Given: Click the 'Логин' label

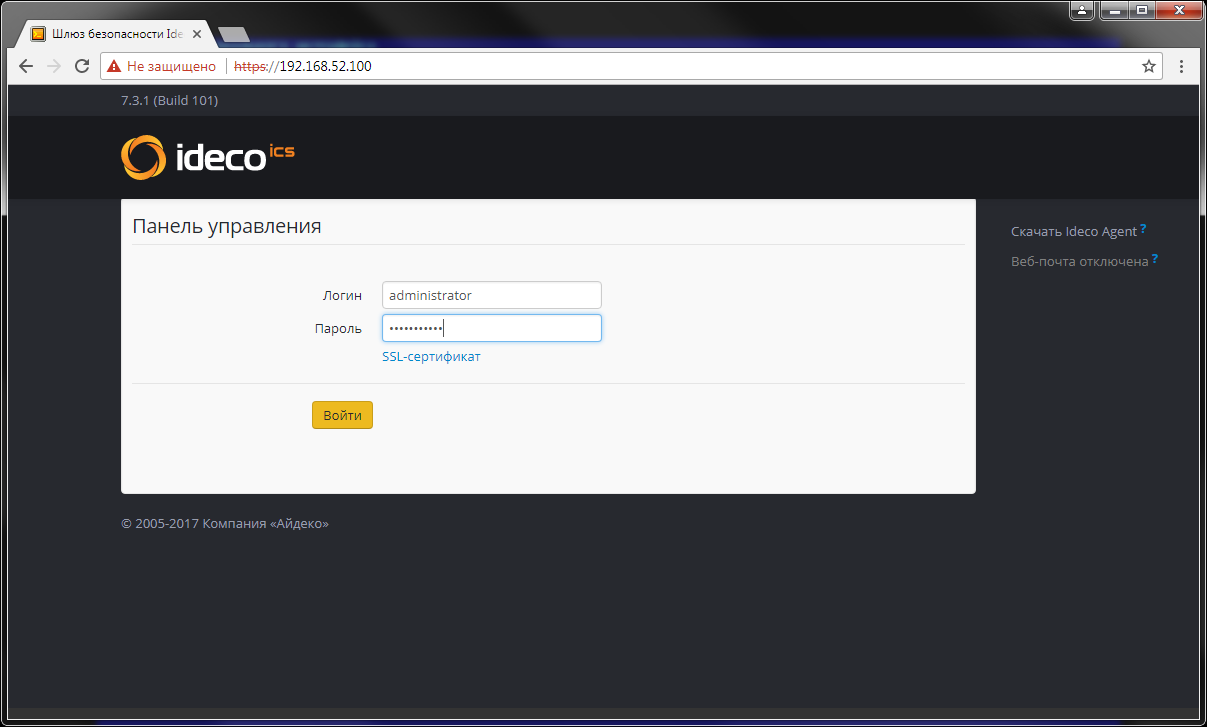Looking at the screenshot, I should coord(342,296).
